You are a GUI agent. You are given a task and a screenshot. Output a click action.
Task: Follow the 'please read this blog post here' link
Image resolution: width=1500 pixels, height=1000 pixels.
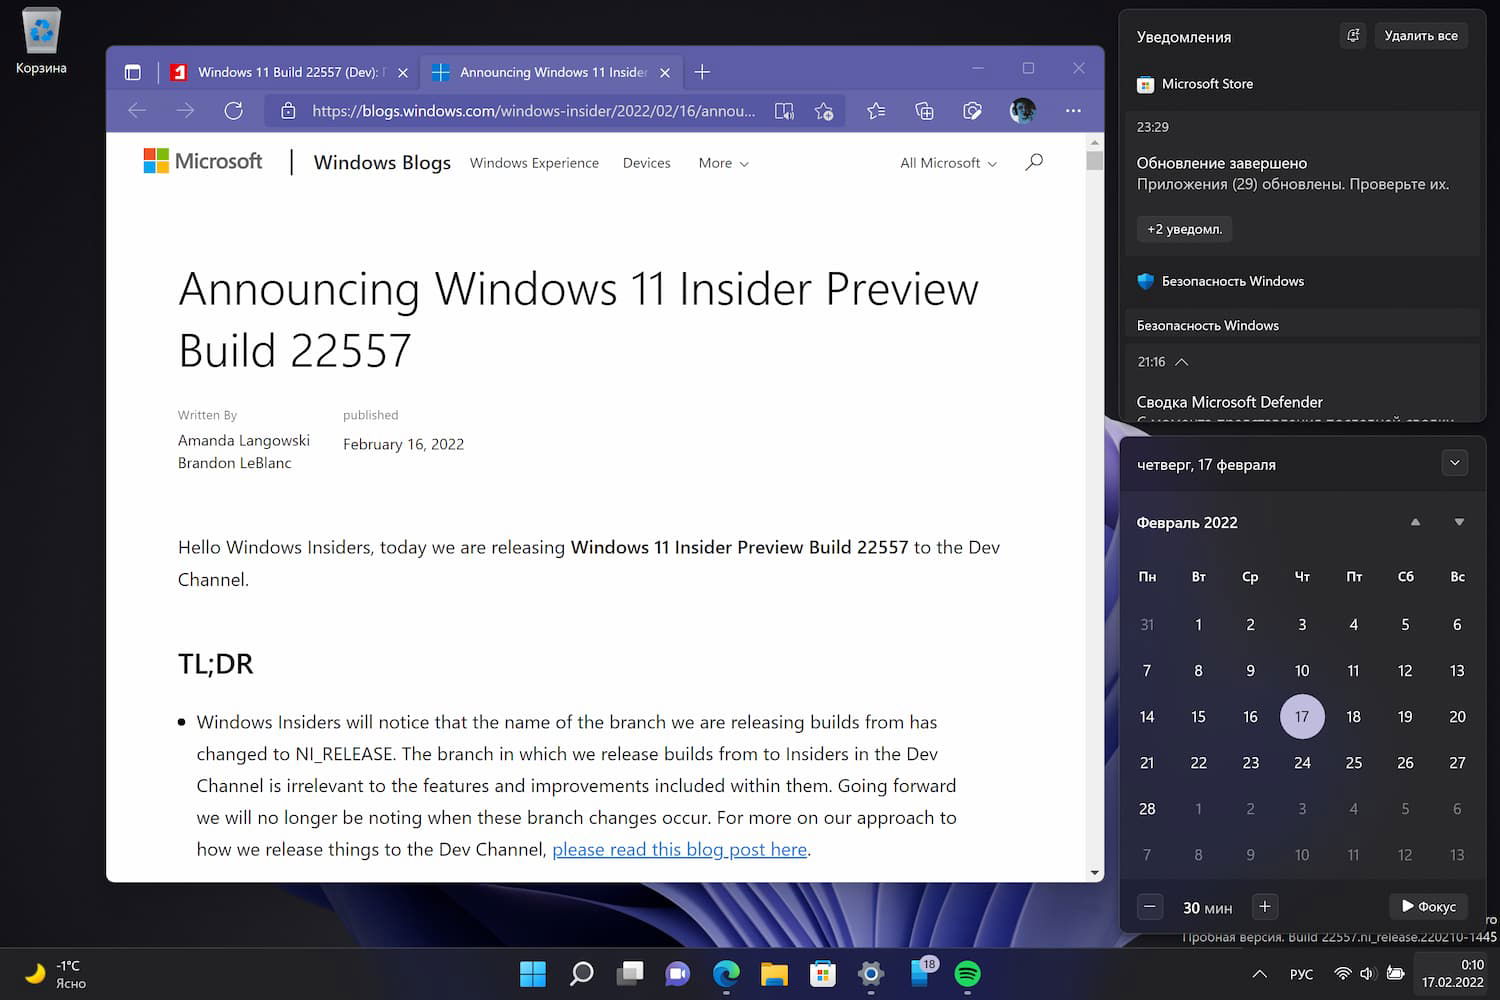click(680, 849)
